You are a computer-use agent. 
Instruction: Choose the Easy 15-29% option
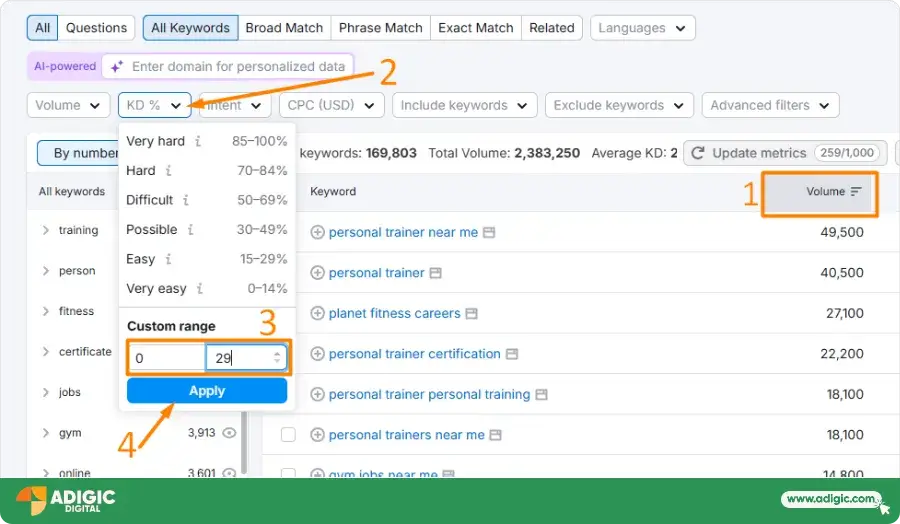[x=207, y=259]
